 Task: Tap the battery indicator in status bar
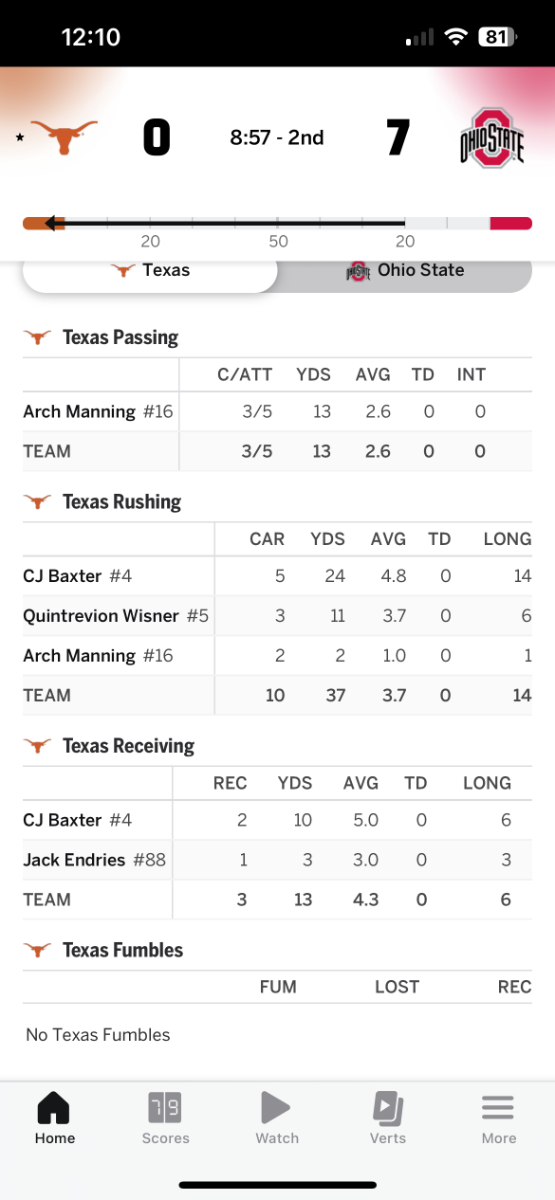(x=498, y=37)
